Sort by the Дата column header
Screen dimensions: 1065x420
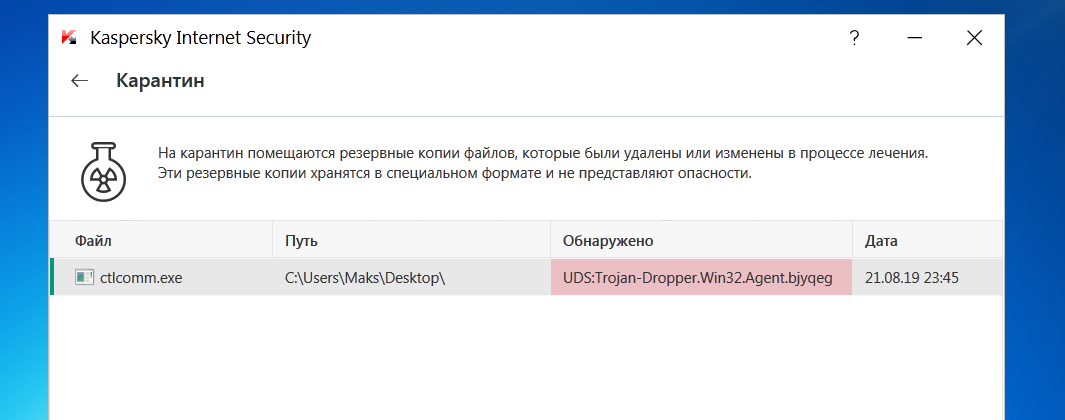pos(927,241)
